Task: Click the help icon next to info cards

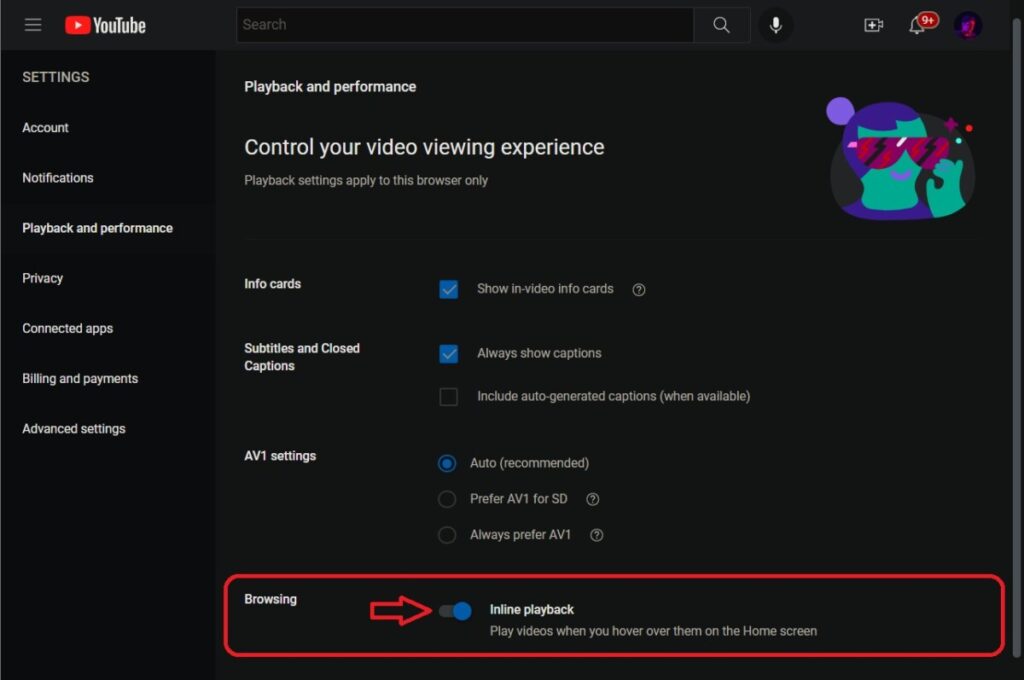Action: pyautogui.click(x=638, y=289)
